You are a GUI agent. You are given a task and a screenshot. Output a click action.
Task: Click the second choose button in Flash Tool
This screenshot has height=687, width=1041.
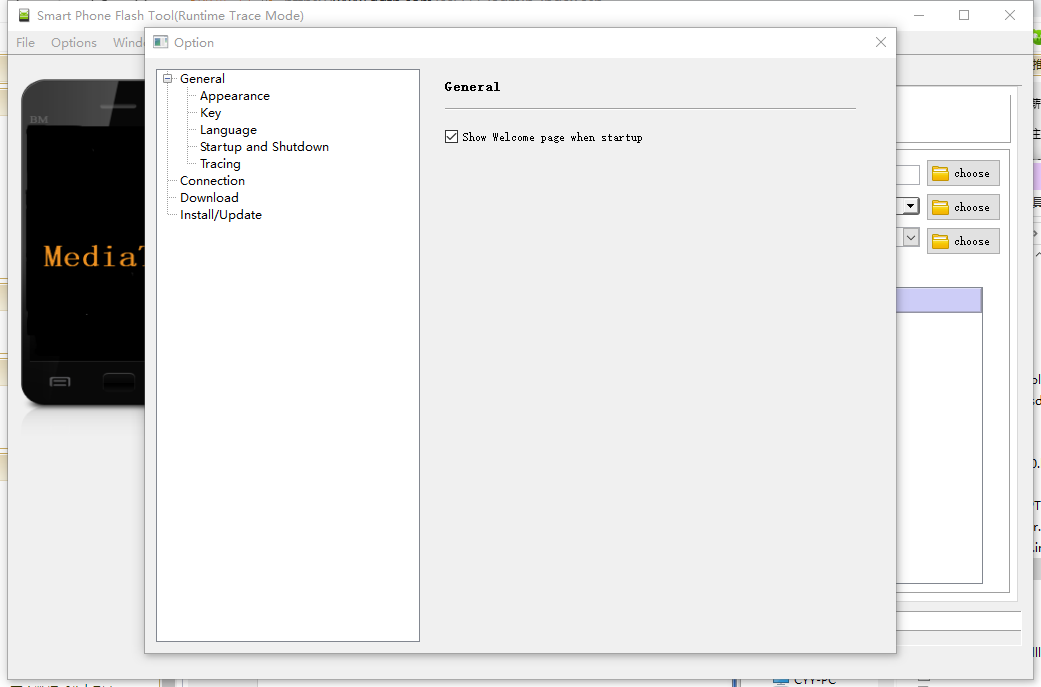pyautogui.click(x=963, y=207)
